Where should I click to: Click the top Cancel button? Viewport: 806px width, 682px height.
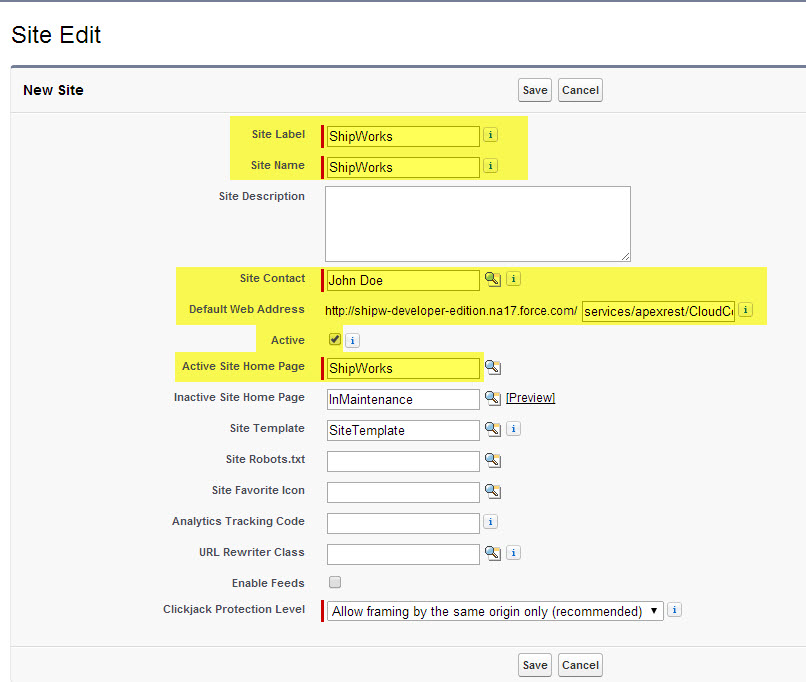580,90
